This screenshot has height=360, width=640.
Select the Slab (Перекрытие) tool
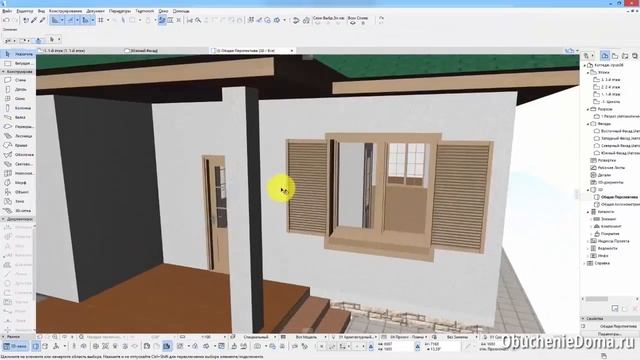[18, 127]
